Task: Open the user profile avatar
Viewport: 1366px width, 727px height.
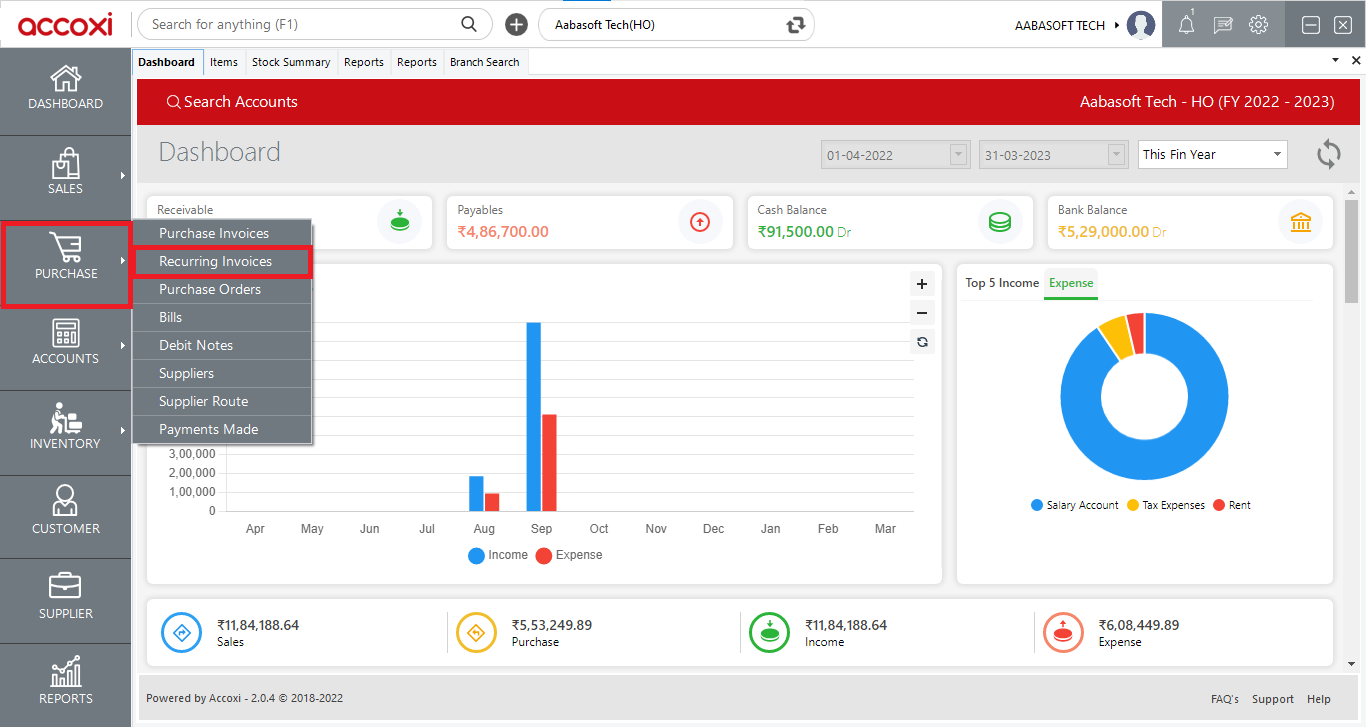Action: point(1140,25)
